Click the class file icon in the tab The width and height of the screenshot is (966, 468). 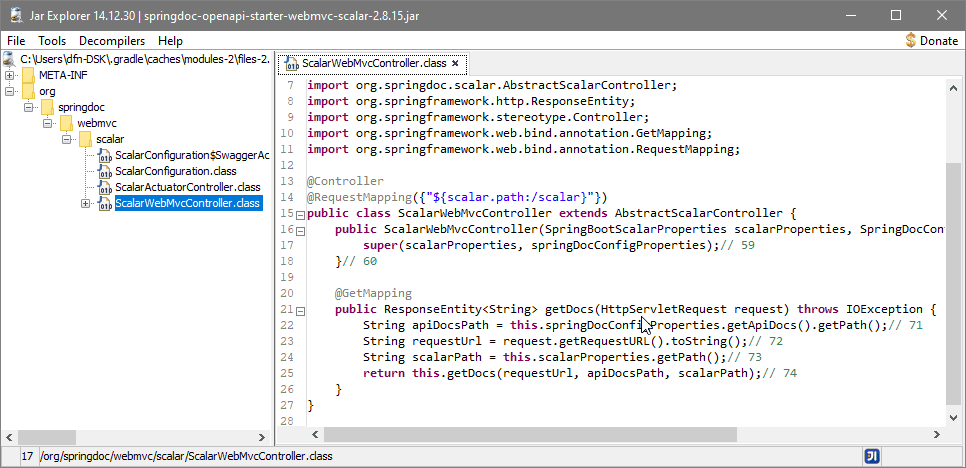pyautogui.click(x=292, y=63)
